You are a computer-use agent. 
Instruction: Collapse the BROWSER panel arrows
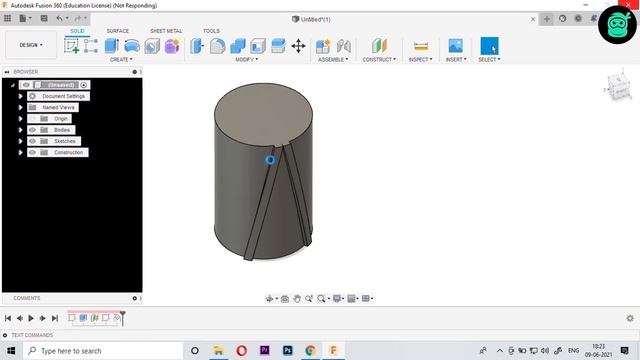point(7,72)
